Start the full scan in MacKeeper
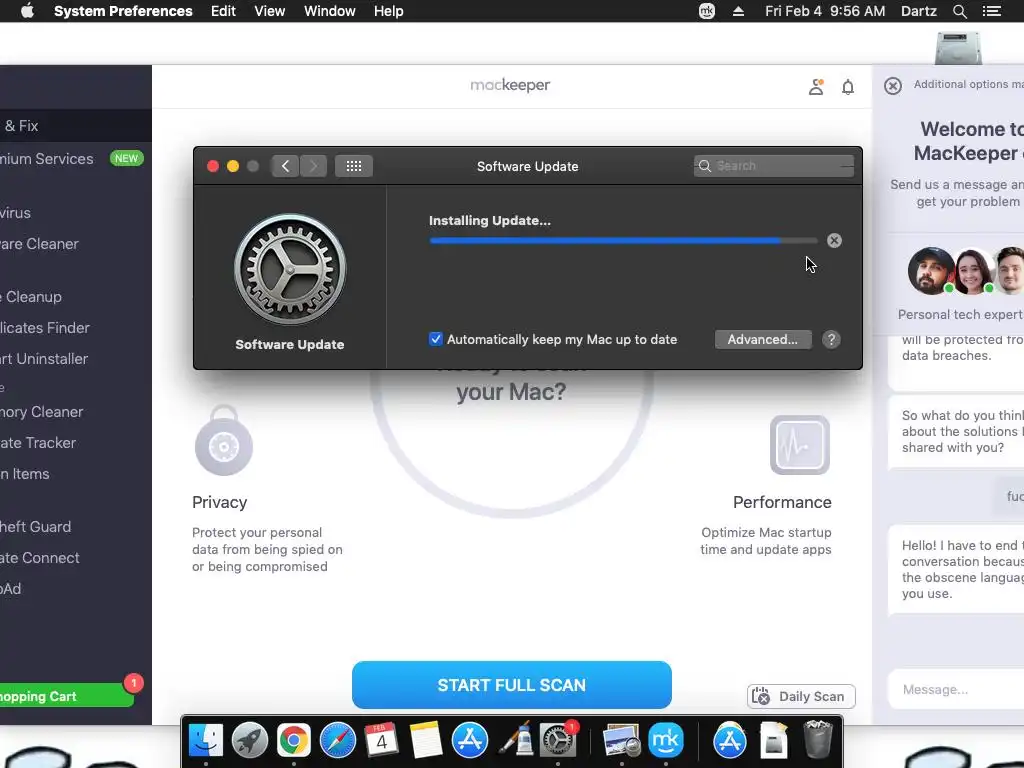 (511, 684)
